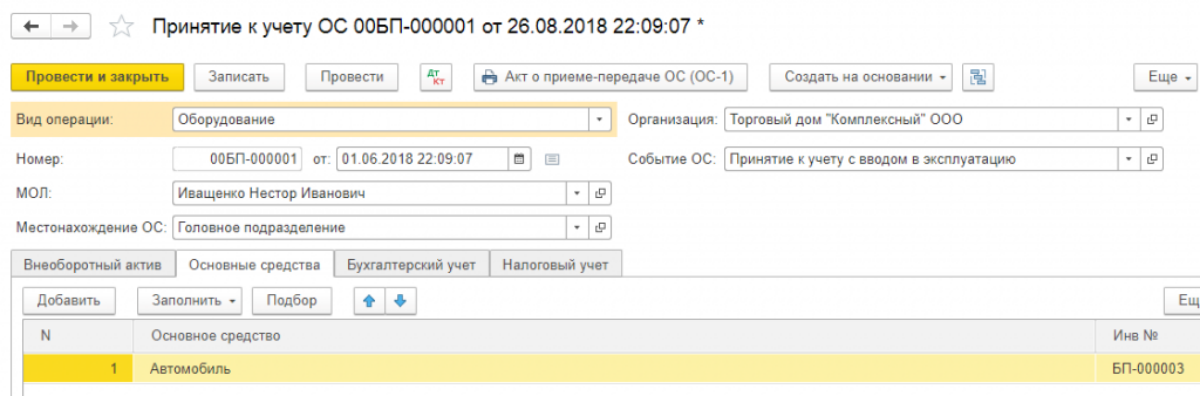Switch to Бухгалтерский учет tab
This screenshot has height=396, width=1200.
(412, 265)
